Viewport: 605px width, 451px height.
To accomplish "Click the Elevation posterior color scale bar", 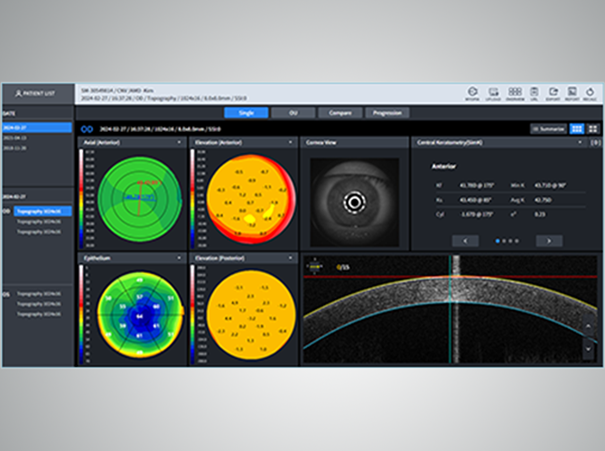I will coord(193,314).
